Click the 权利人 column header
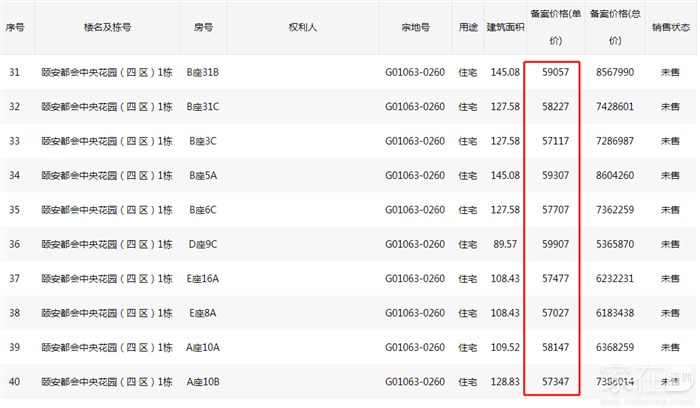 point(302,29)
